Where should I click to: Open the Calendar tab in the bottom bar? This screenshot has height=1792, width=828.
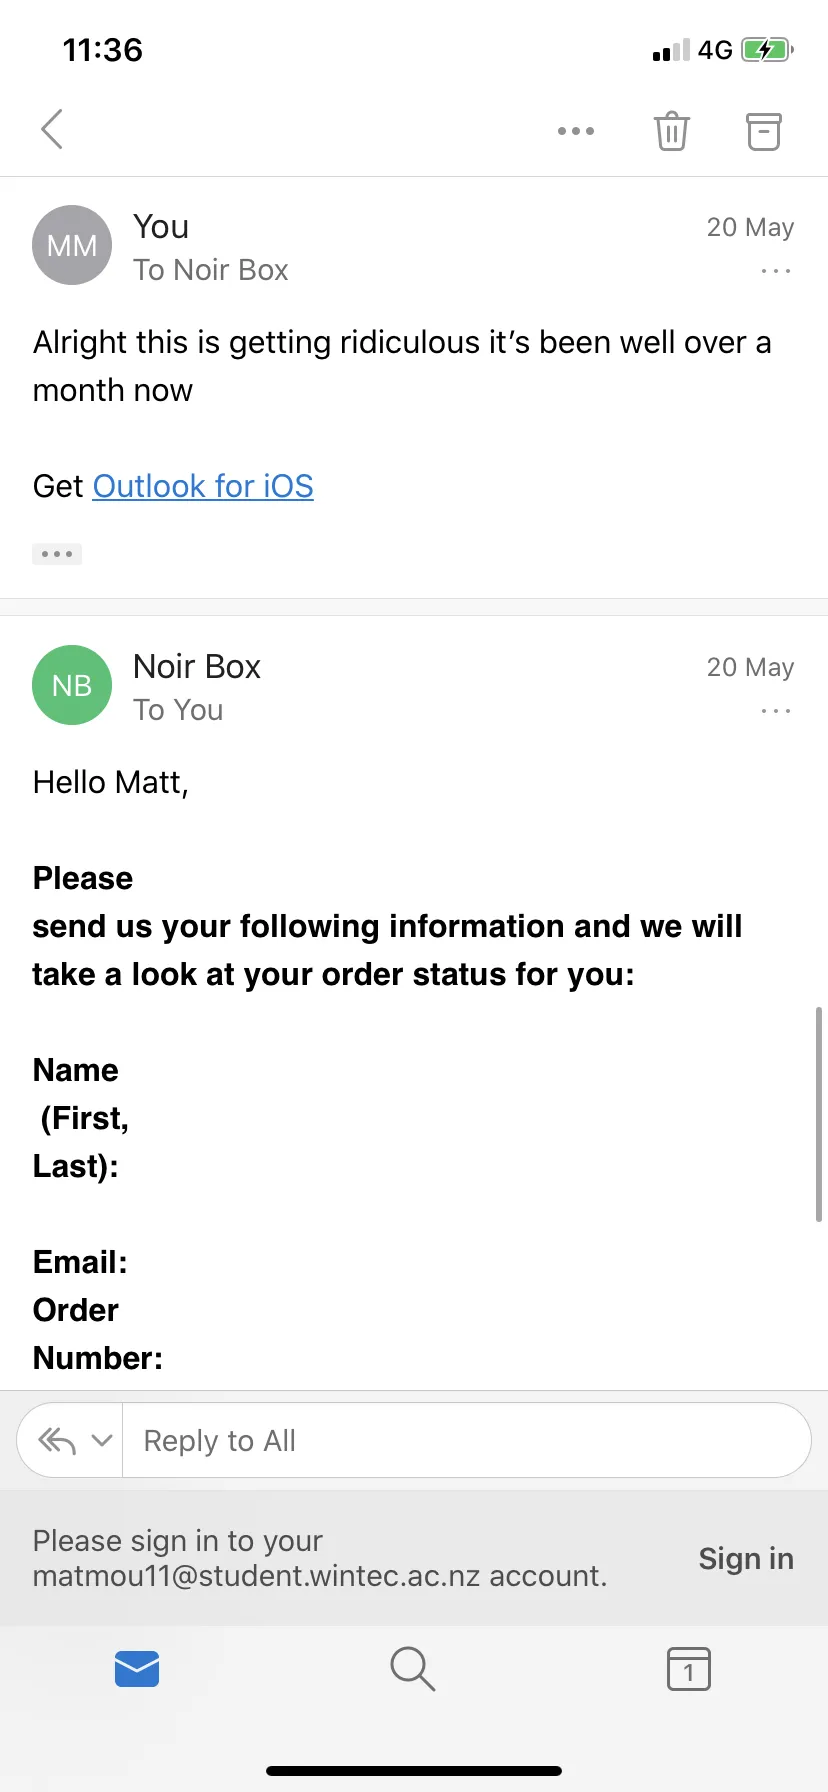688,1668
